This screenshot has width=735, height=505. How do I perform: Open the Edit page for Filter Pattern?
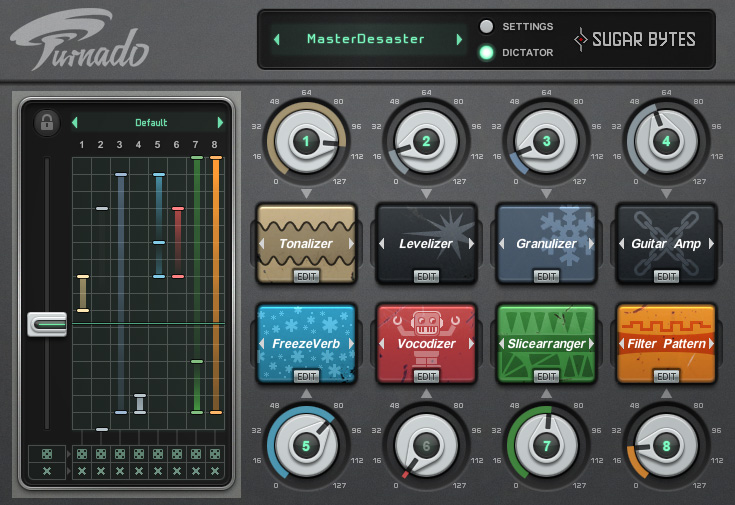[667, 376]
